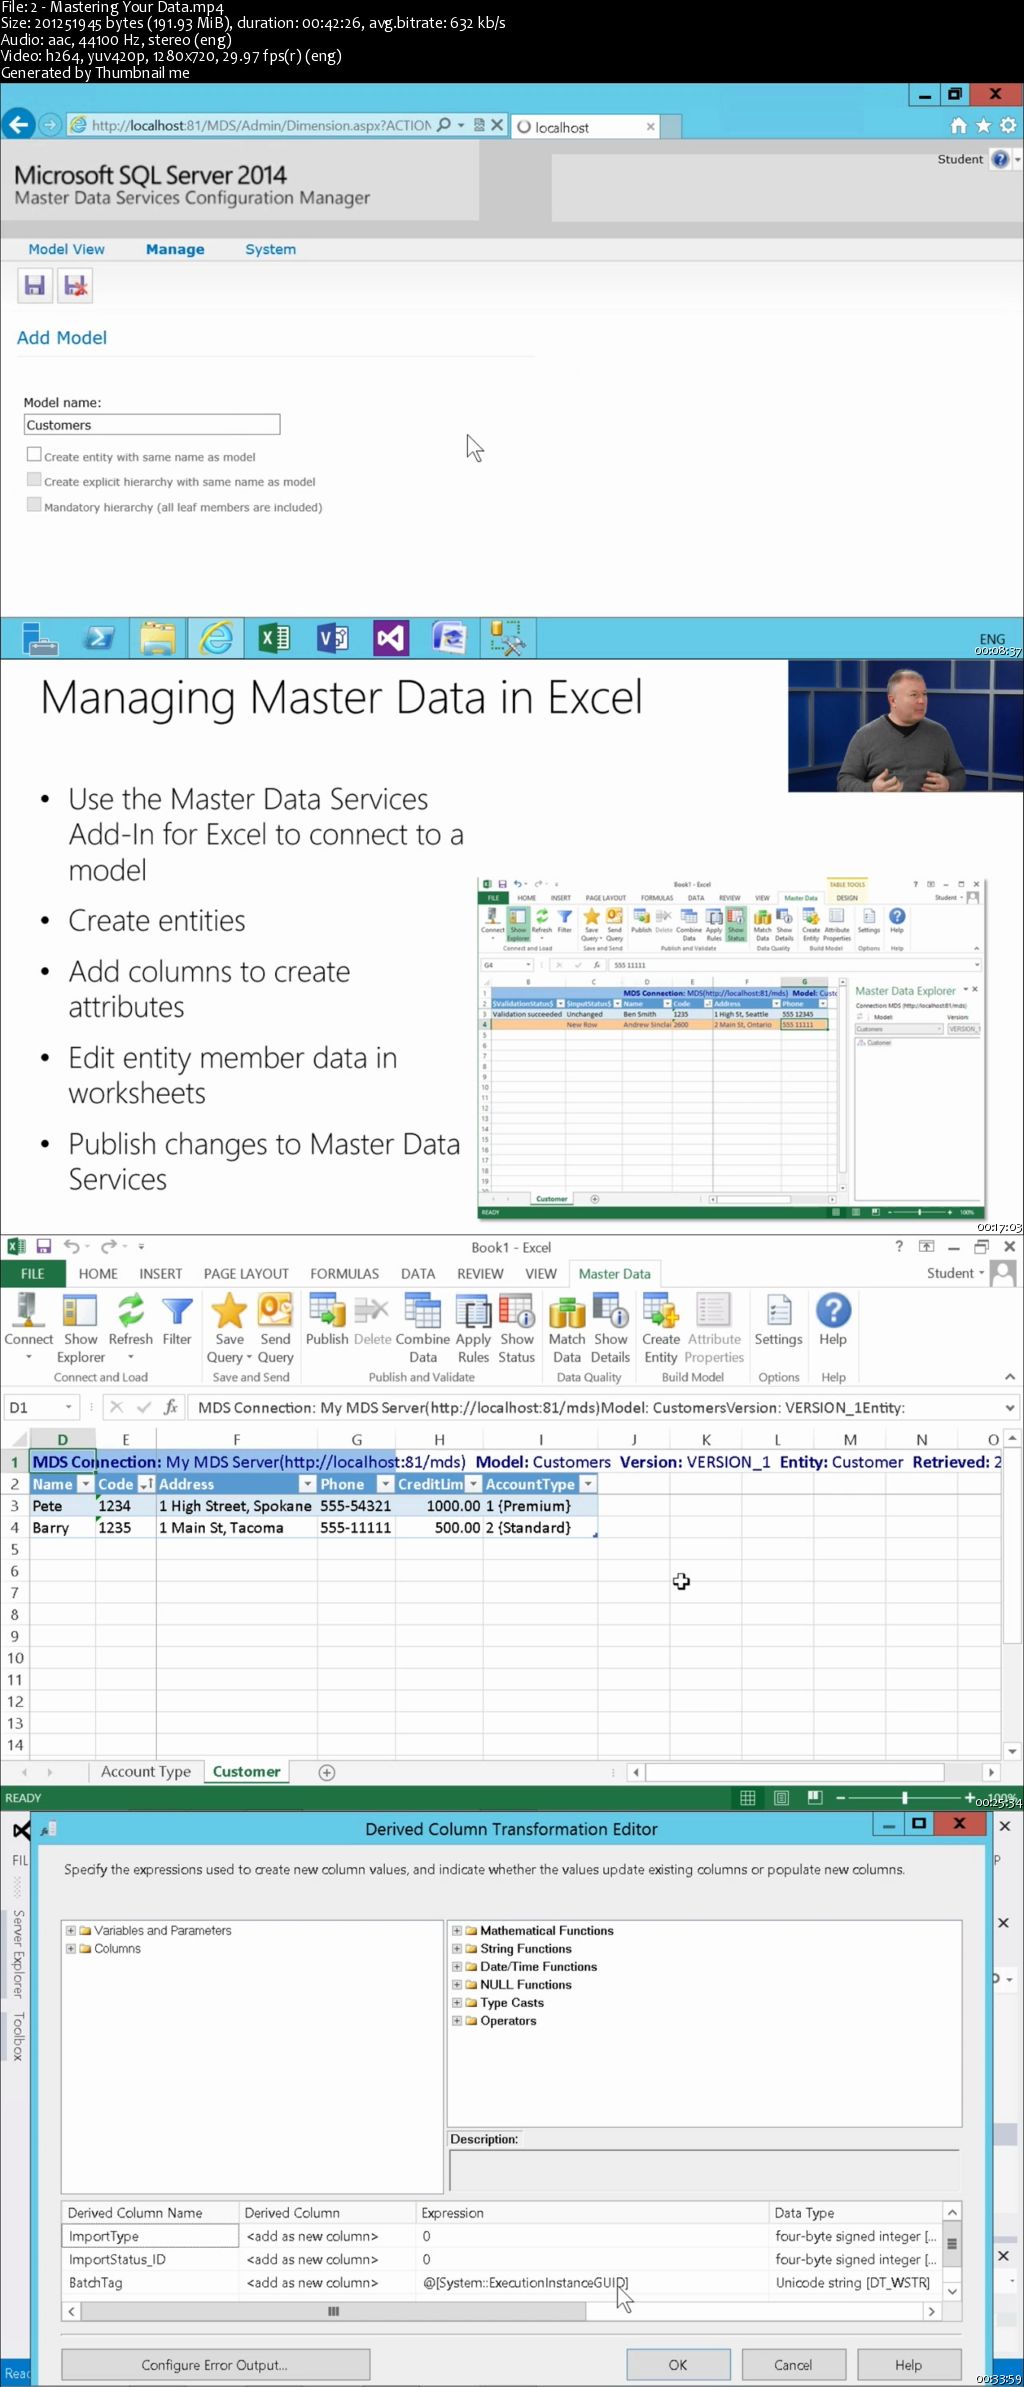Switch to Master Data ribbon tab
Image resolution: width=1024 pixels, height=2387 pixels.
[x=614, y=1273]
